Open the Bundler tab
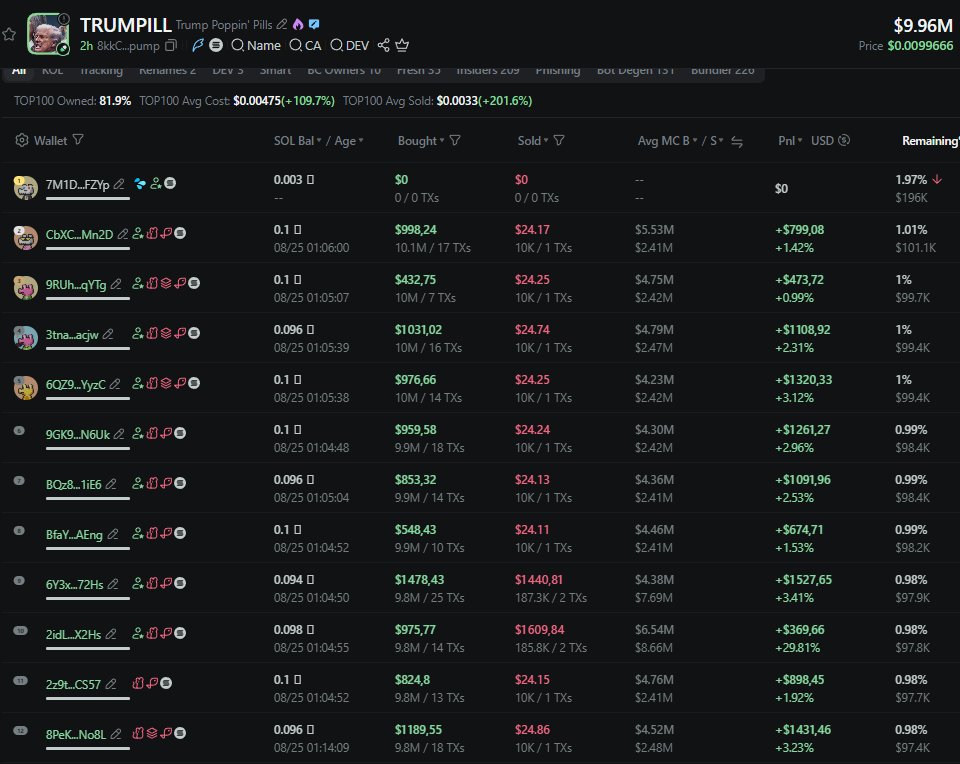This screenshot has height=764, width=960. pos(722,71)
